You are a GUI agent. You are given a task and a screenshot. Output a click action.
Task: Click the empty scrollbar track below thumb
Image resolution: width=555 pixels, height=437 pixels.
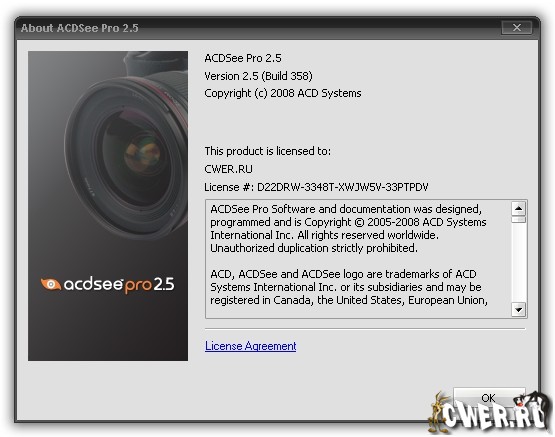pyautogui.click(x=519, y=263)
